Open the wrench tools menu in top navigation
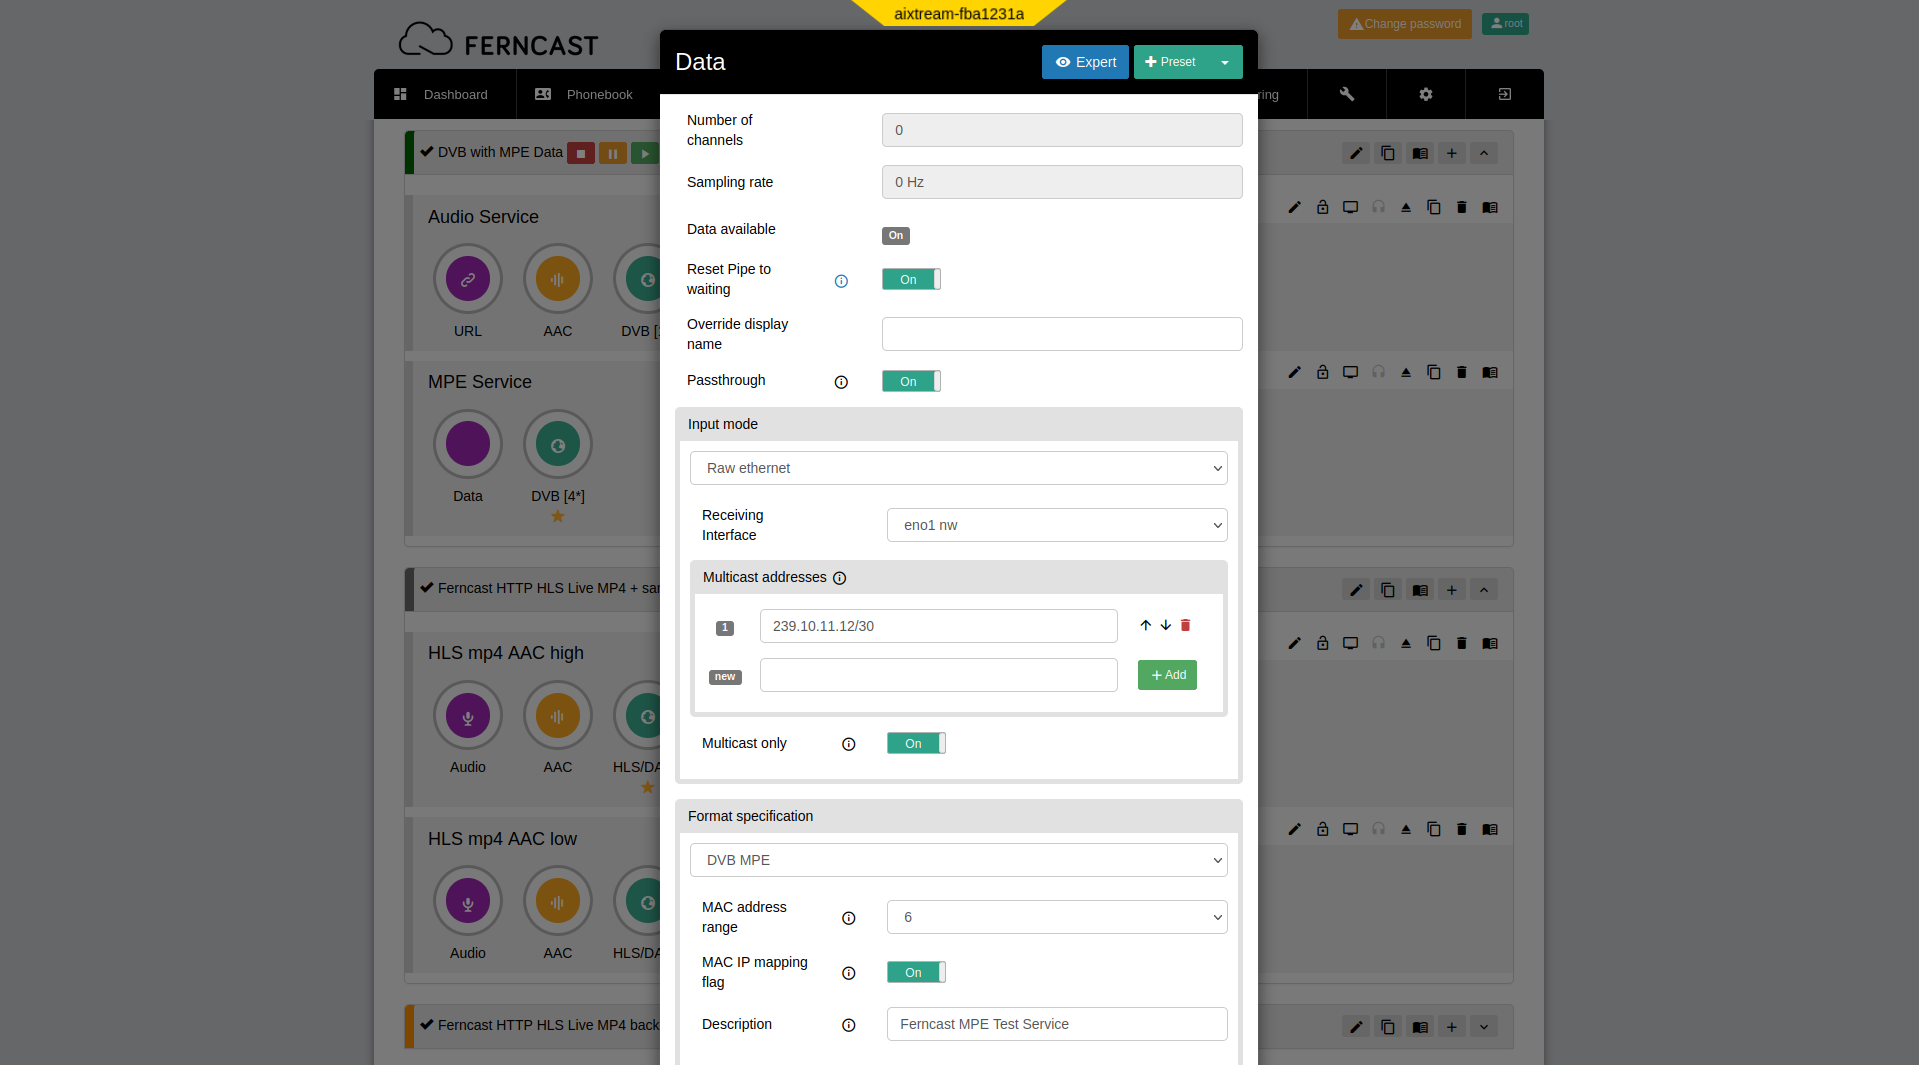This screenshot has height=1065, width=1919. pyautogui.click(x=1346, y=93)
